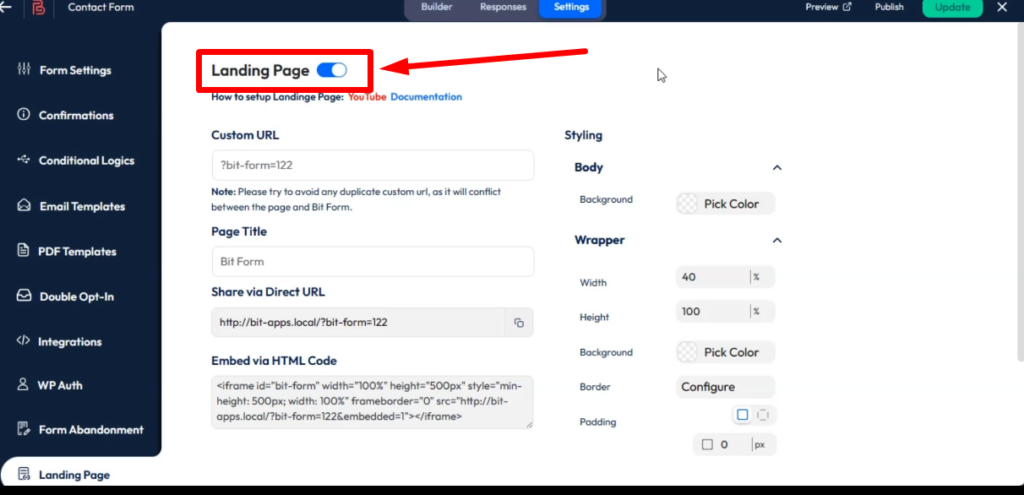Click the back arrow icon
Viewport: 1024px width, 495px height.
pos(5,7)
